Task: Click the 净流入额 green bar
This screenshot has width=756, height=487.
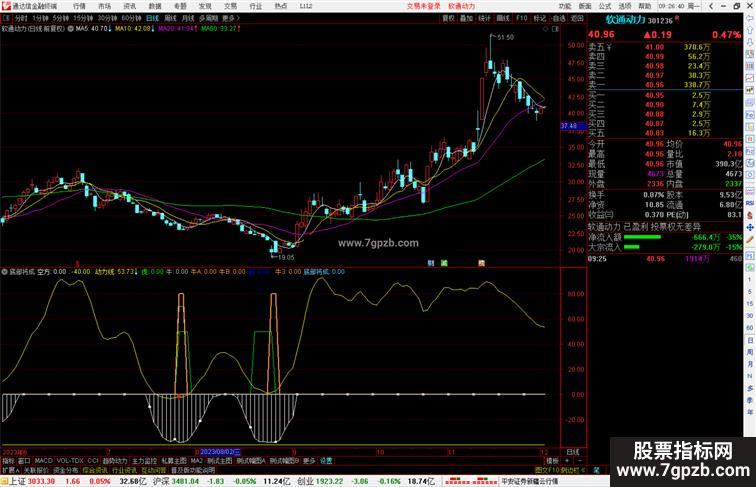Action: pyautogui.click(x=642, y=237)
